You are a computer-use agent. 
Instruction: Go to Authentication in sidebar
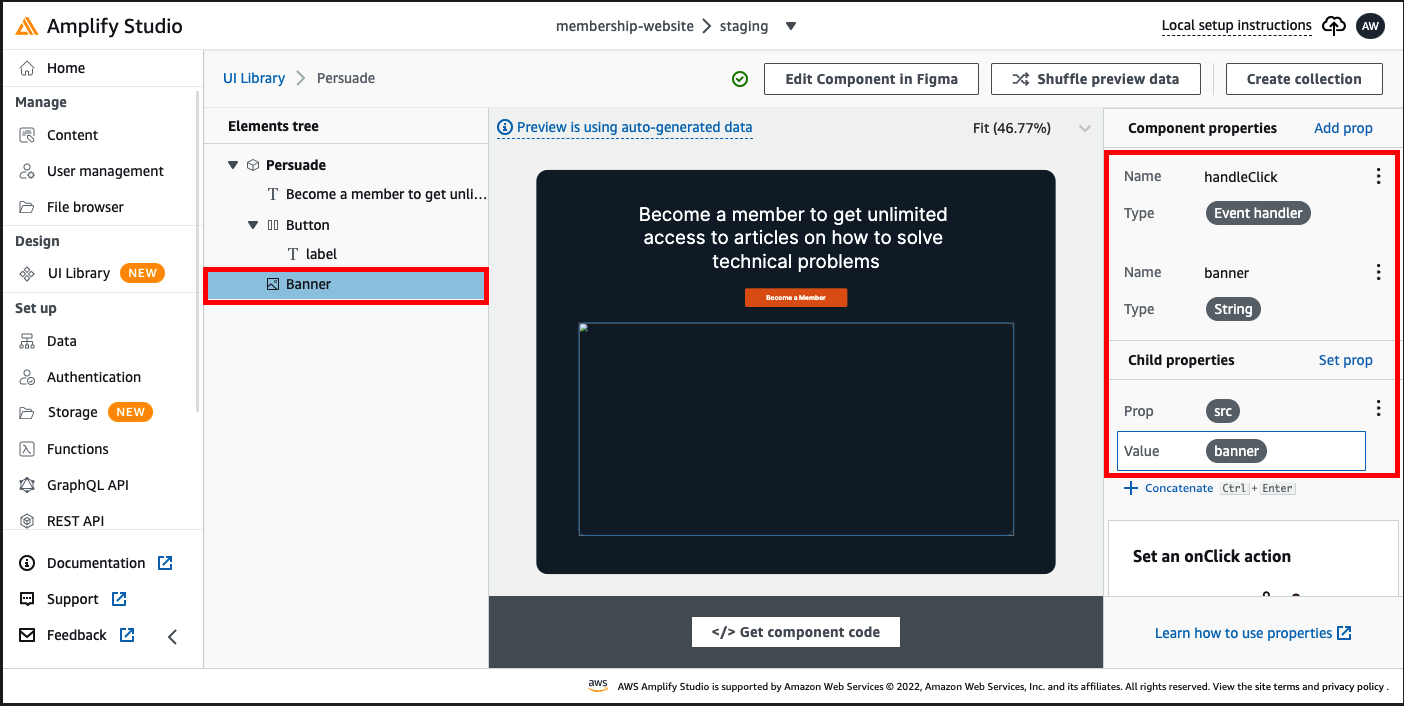(x=94, y=377)
